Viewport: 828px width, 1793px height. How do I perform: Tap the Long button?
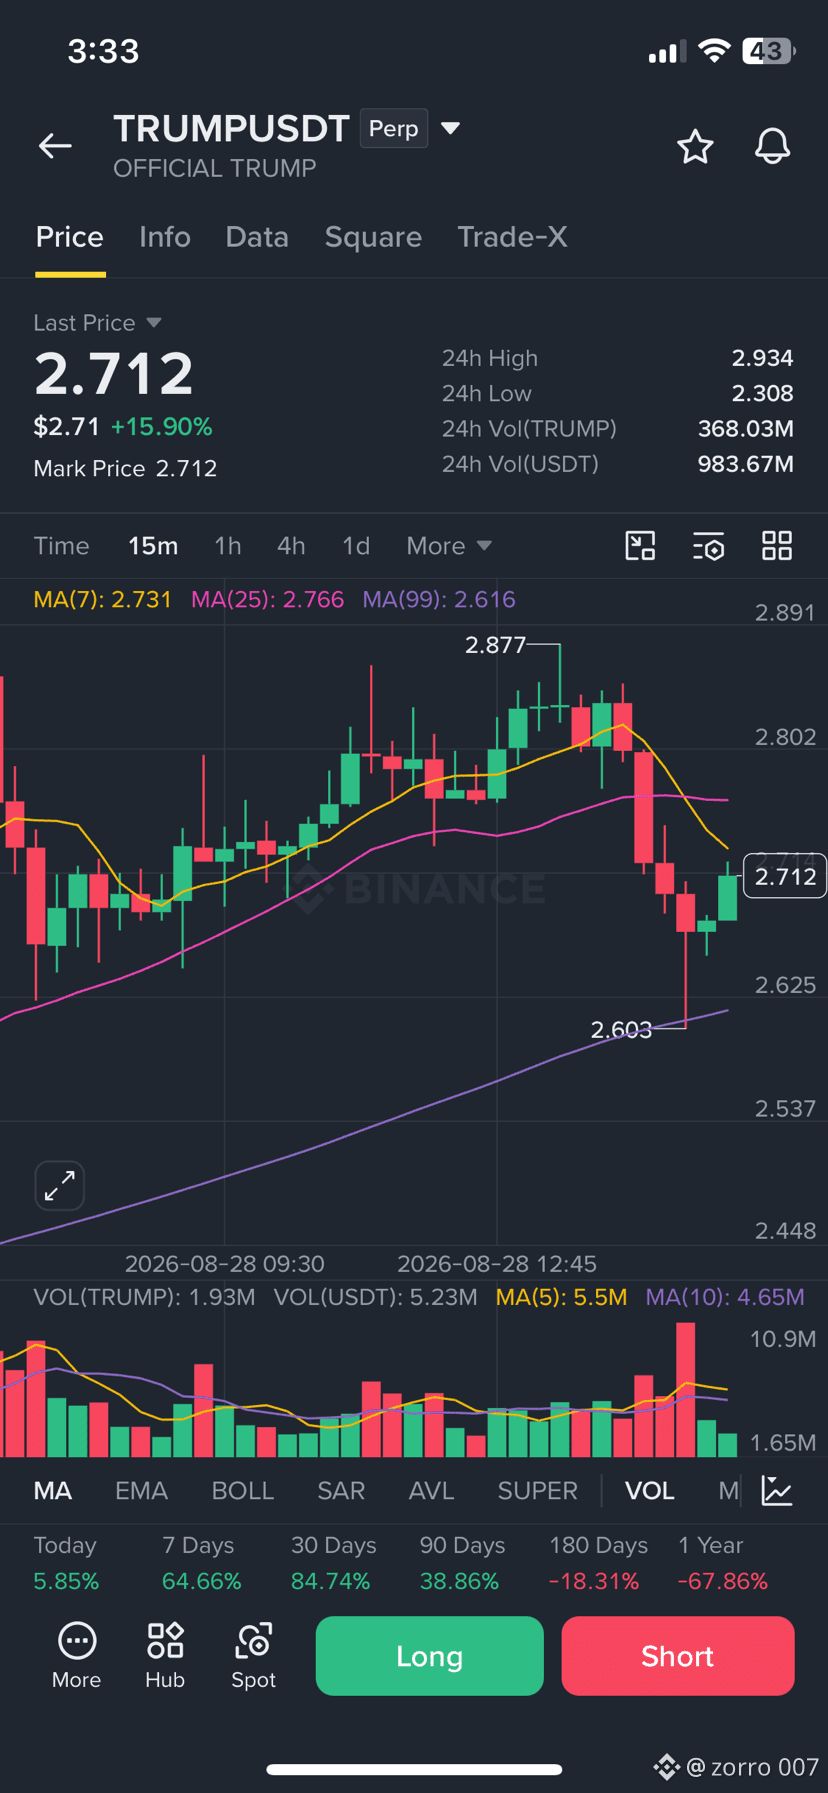430,1656
